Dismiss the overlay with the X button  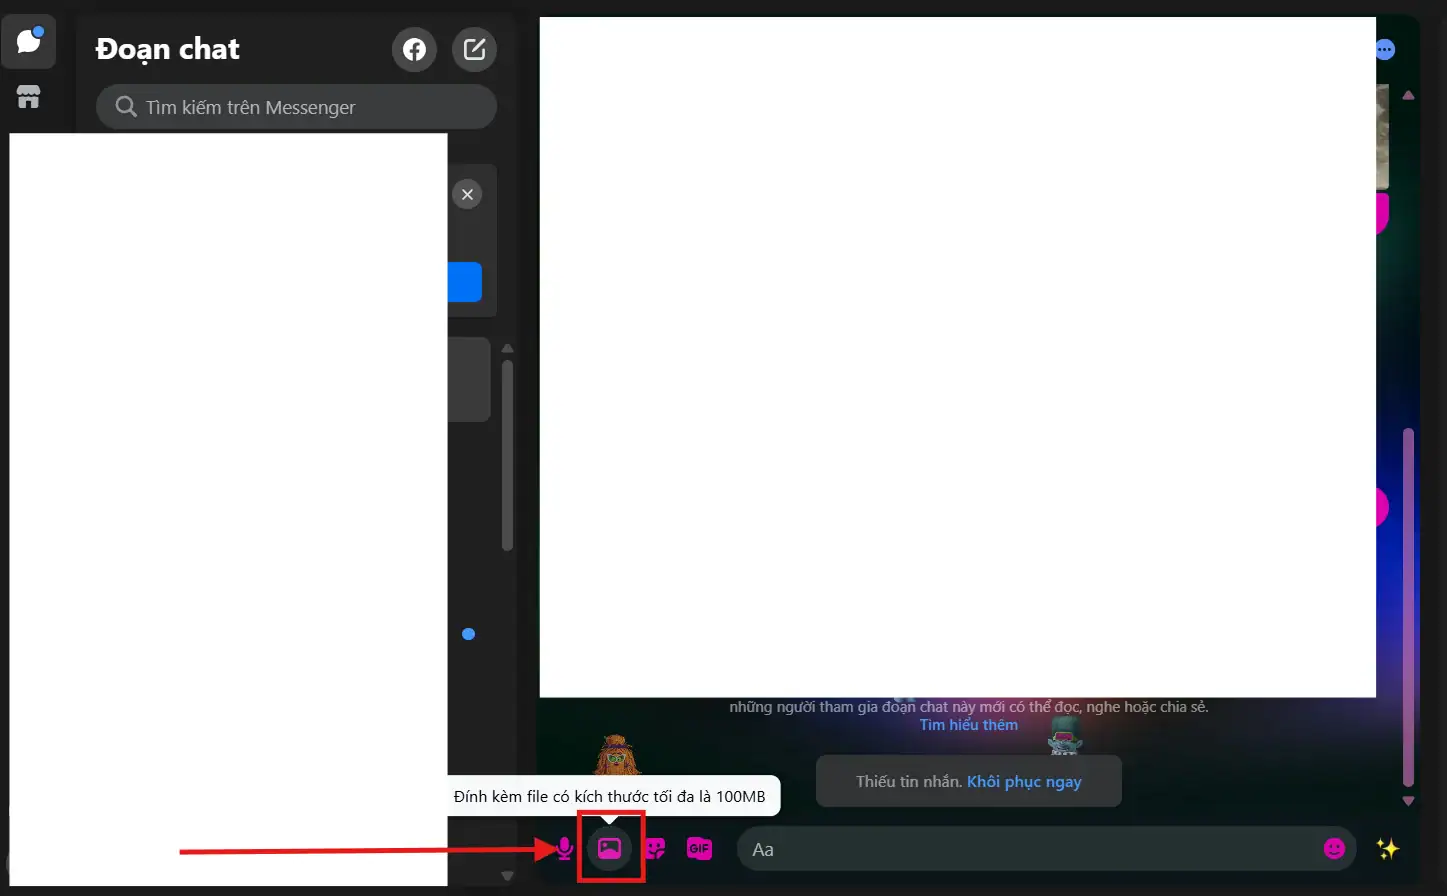point(467,193)
